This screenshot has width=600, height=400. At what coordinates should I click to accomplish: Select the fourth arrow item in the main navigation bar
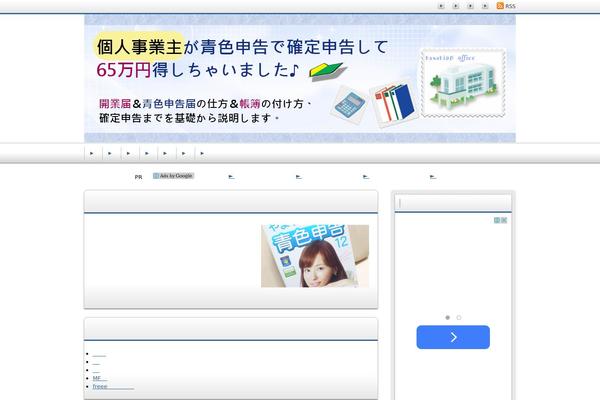tap(147, 153)
